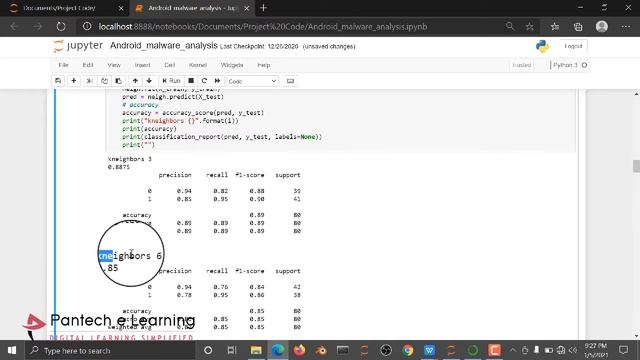640x360 pixels.
Task: Click the Trusted notebook indicator
Action: pyautogui.click(x=522, y=65)
